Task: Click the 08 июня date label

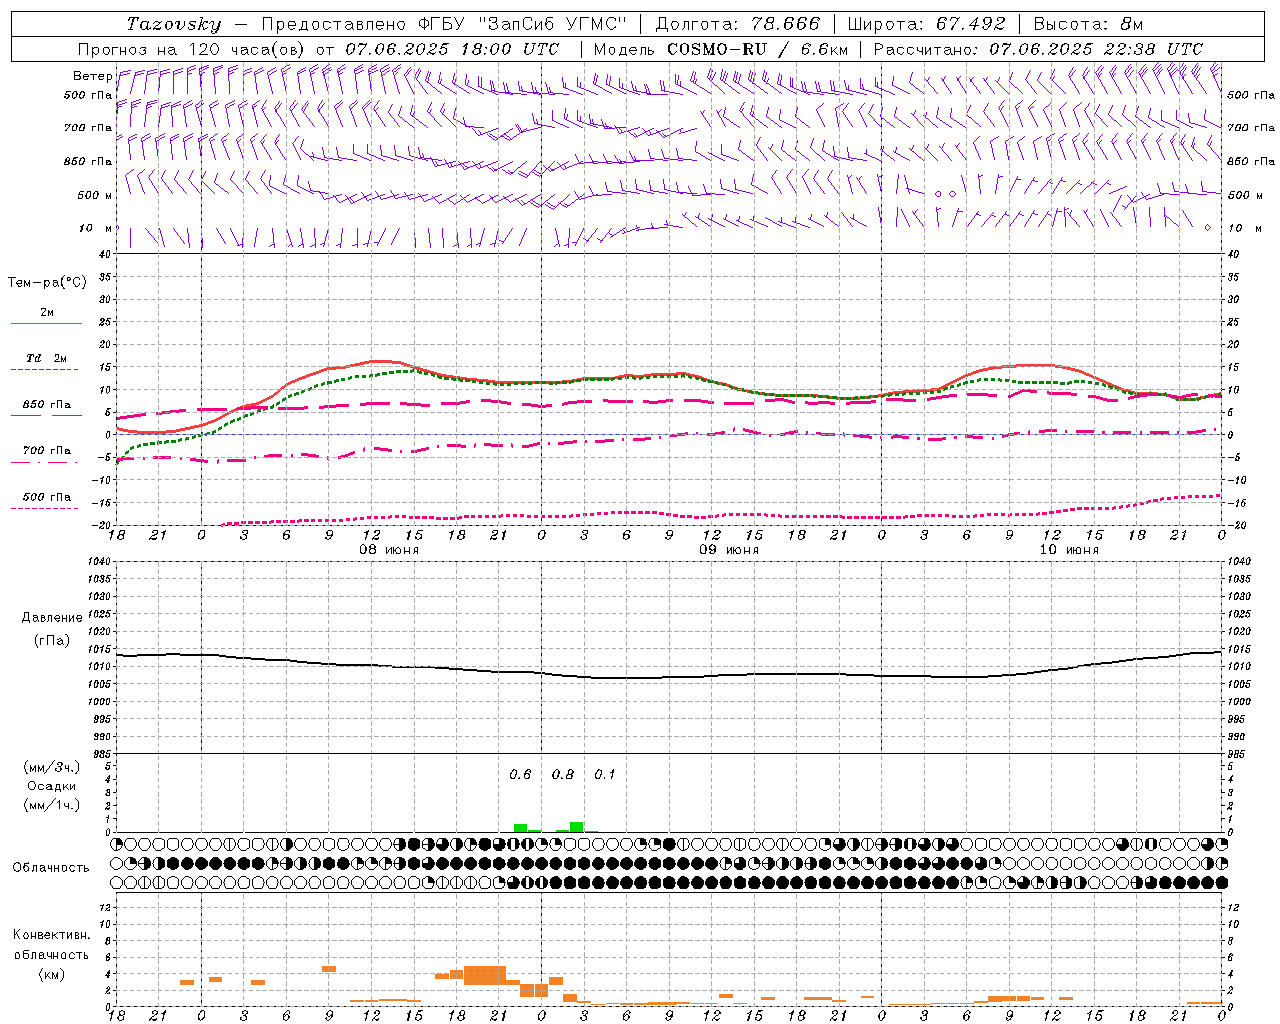Action: coord(389,550)
